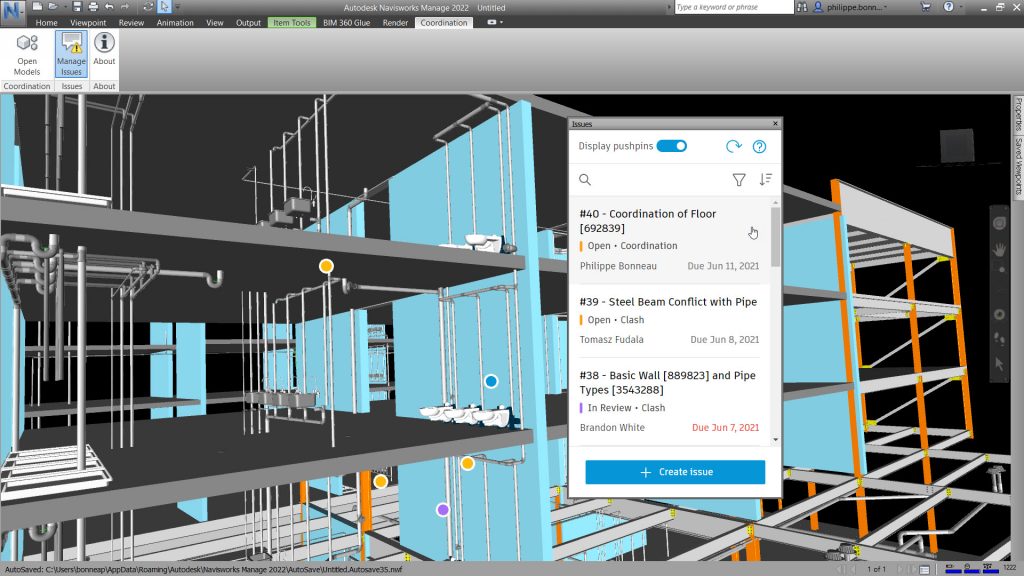The height and width of the screenshot is (576, 1024).
Task: Click the ViewCube in the viewport corner
Action: point(957,146)
